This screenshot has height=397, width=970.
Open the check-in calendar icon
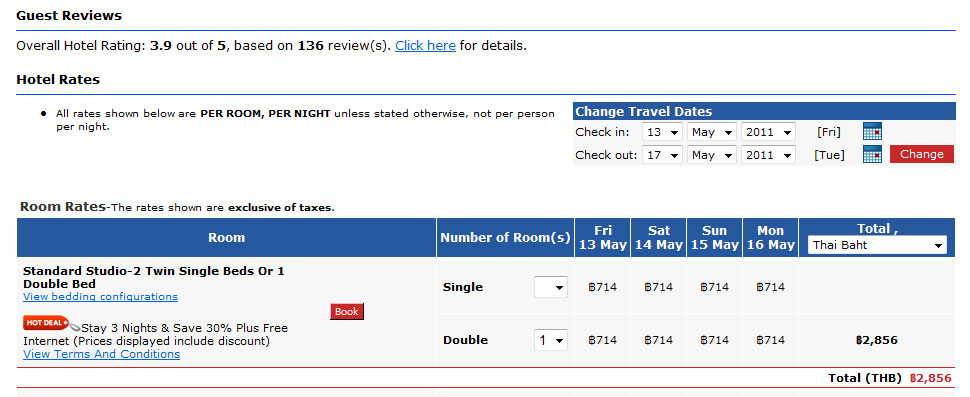point(872,132)
